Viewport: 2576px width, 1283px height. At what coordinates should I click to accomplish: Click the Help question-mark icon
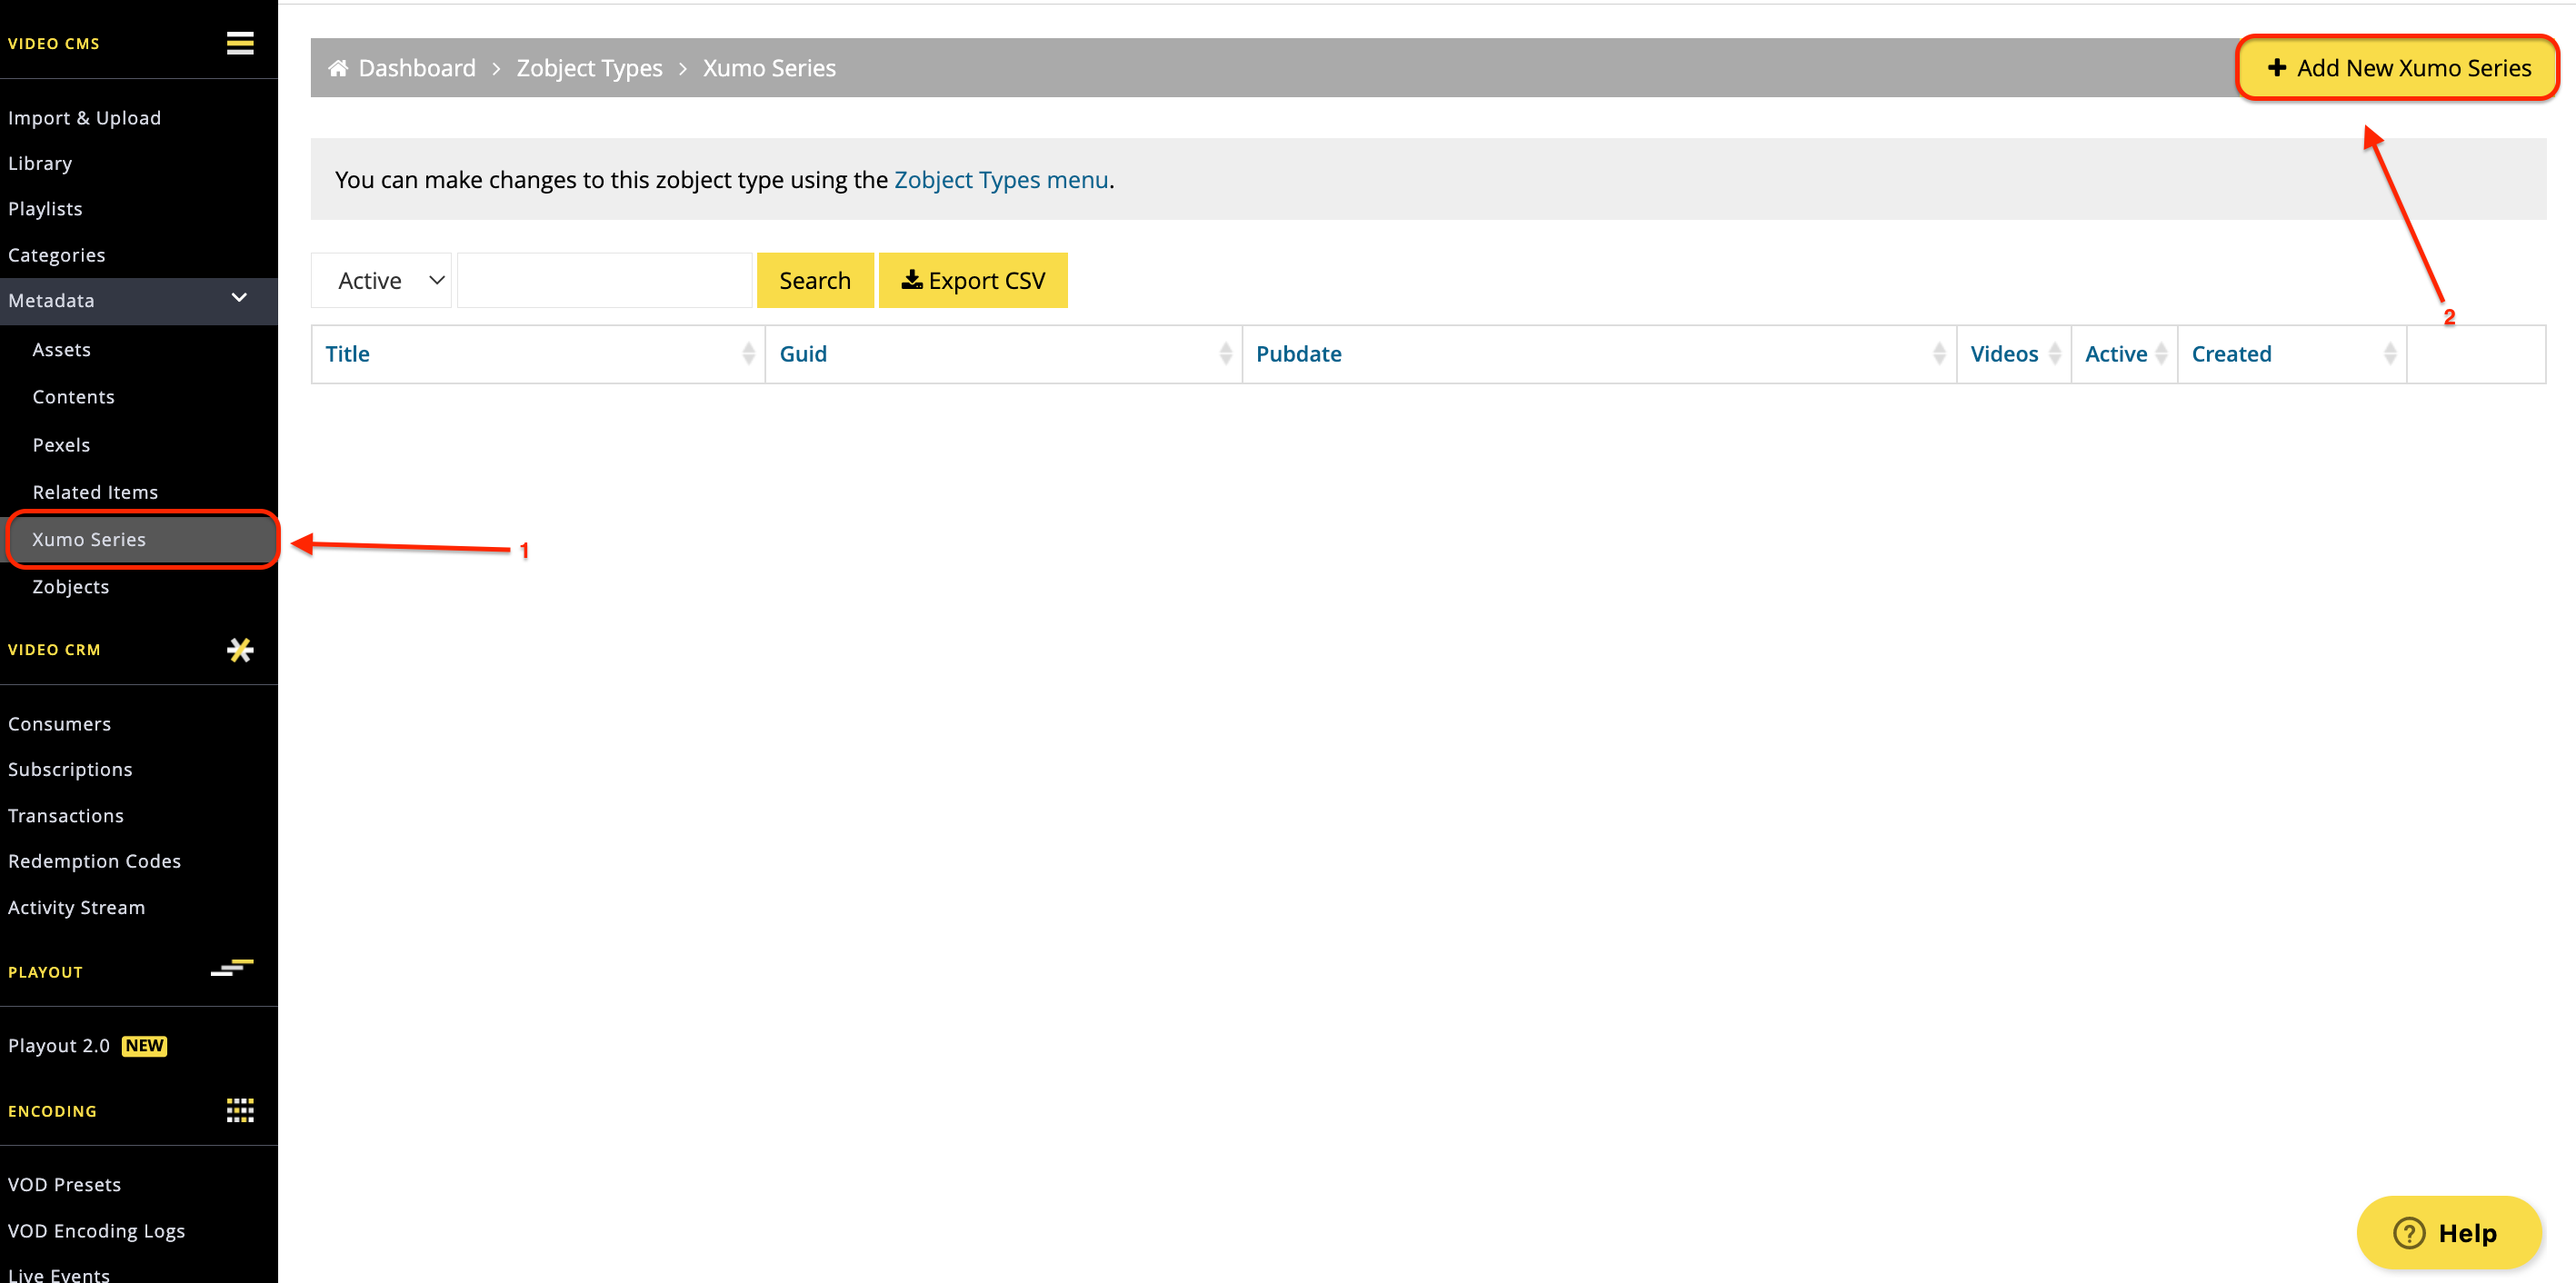point(2409,1233)
